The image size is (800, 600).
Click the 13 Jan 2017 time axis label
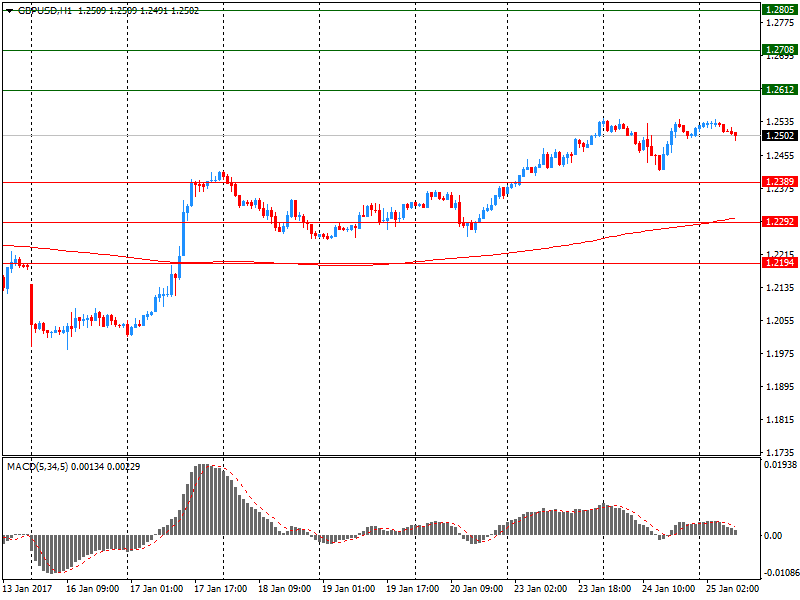pyautogui.click(x=28, y=589)
